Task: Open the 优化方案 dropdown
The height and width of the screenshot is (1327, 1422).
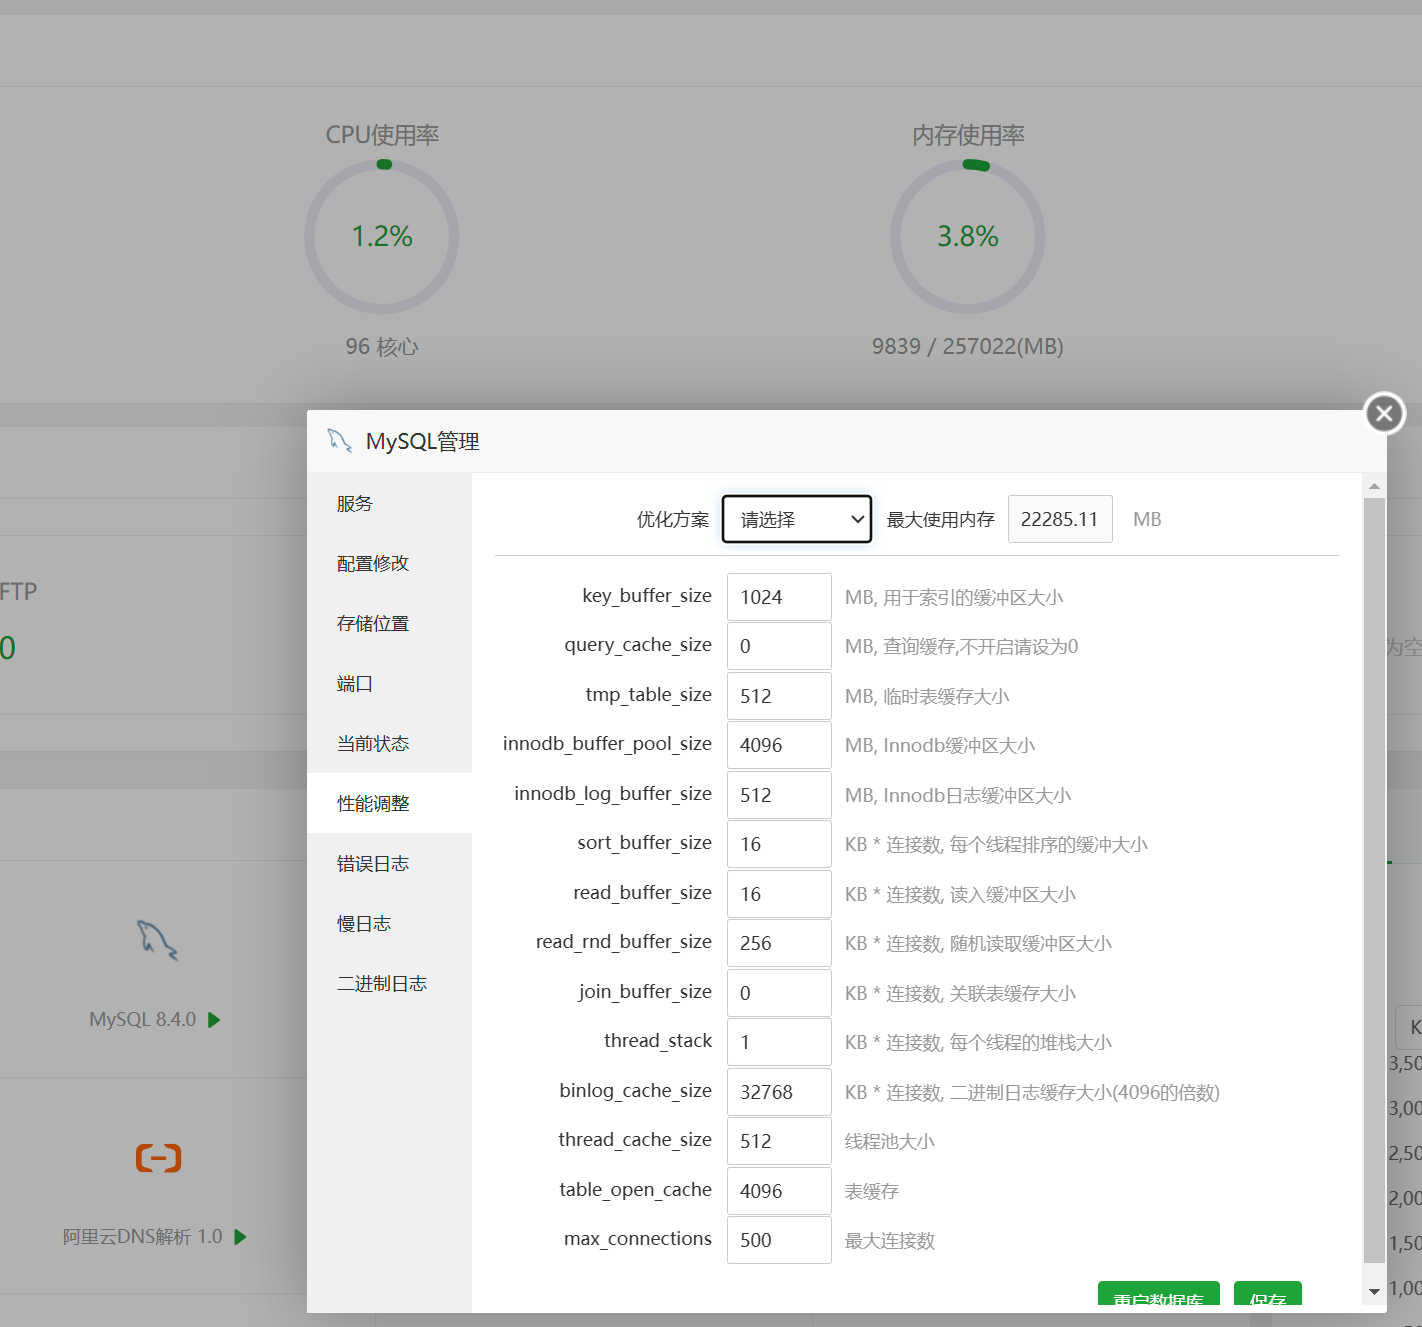Action: (x=797, y=519)
